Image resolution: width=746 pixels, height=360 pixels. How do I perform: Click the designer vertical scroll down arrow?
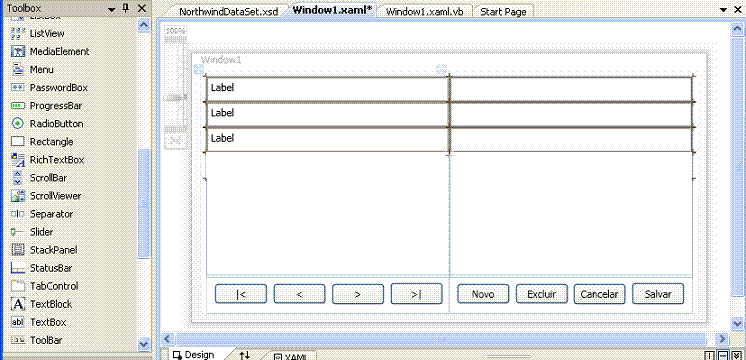click(737, 324)
